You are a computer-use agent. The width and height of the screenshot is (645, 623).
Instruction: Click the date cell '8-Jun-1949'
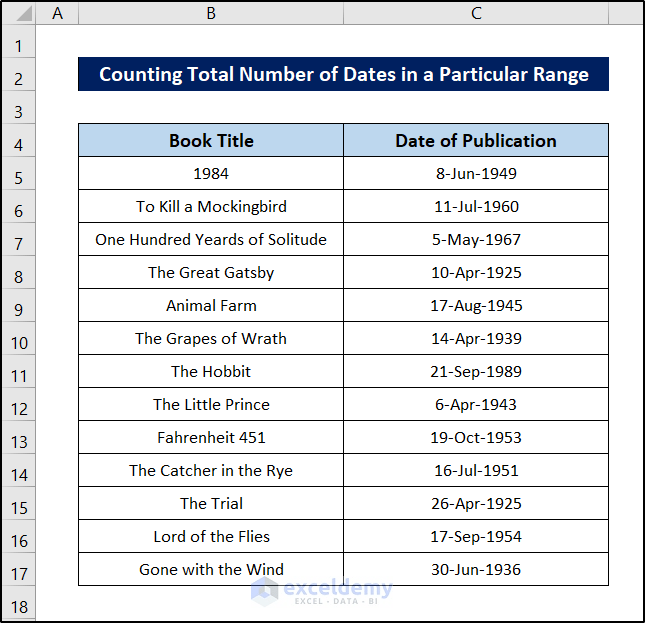point(476,174)
